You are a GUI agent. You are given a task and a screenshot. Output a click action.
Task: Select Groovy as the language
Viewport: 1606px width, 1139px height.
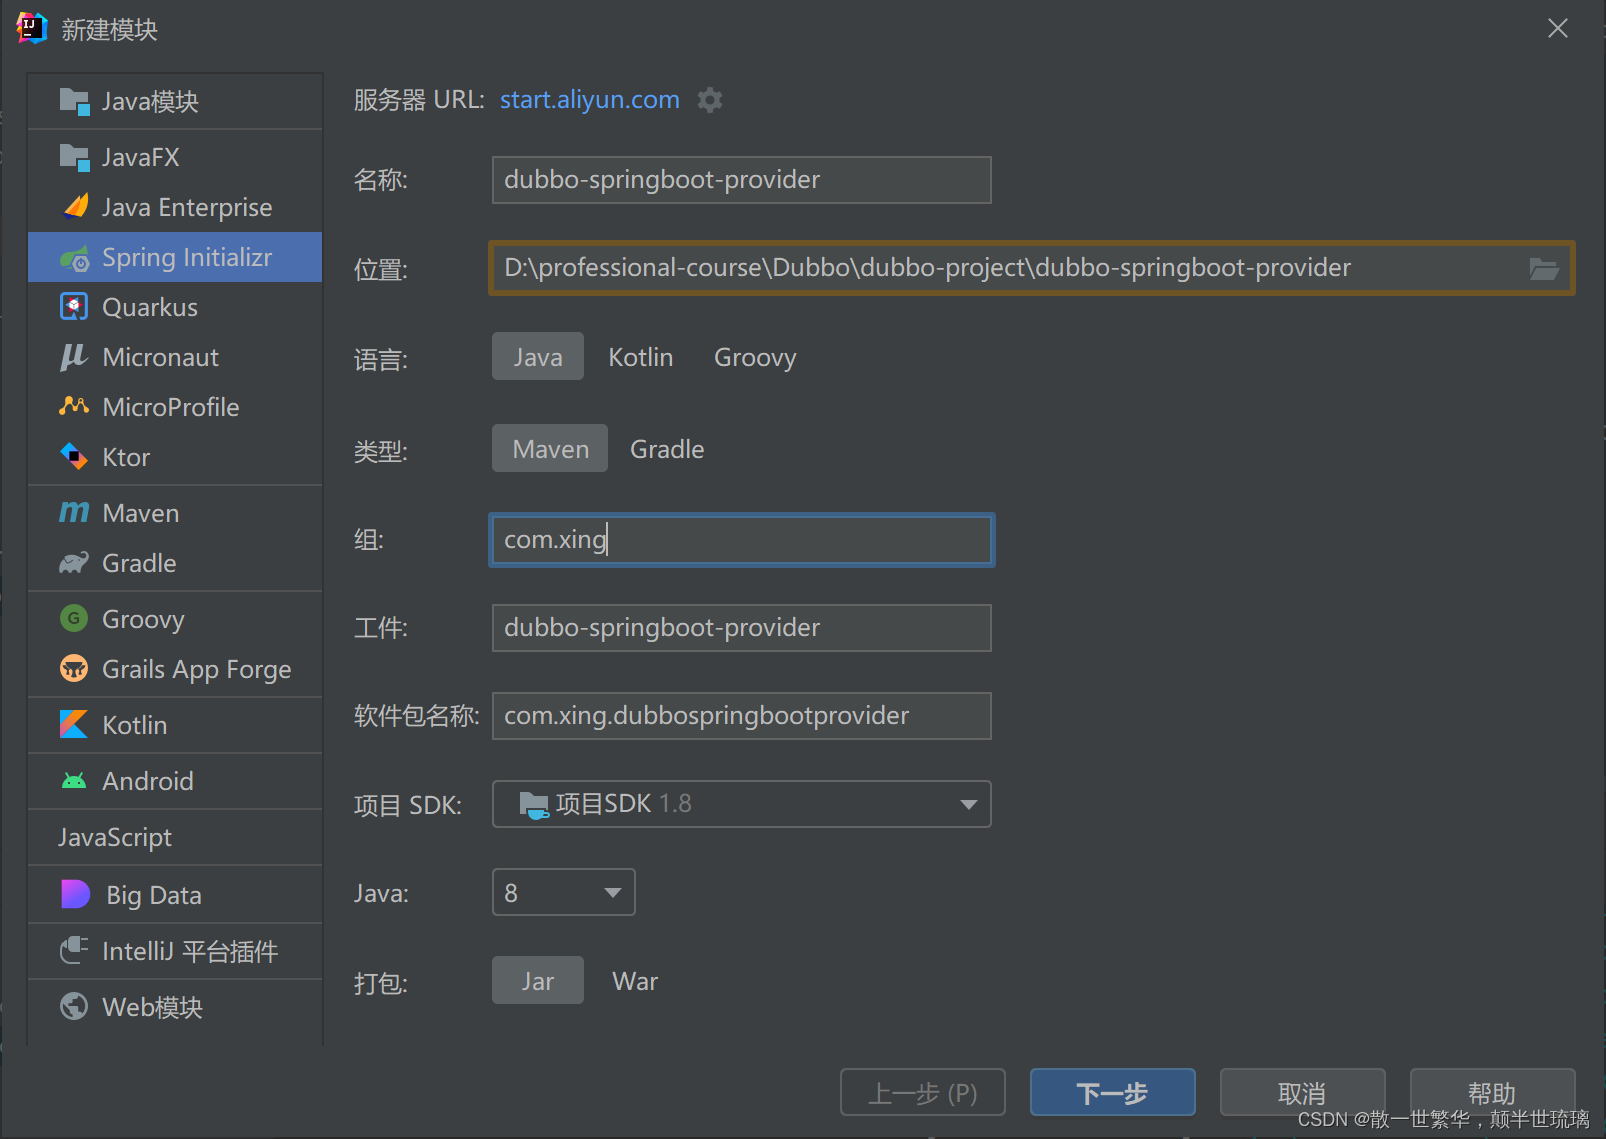click(x=755, y=357)
